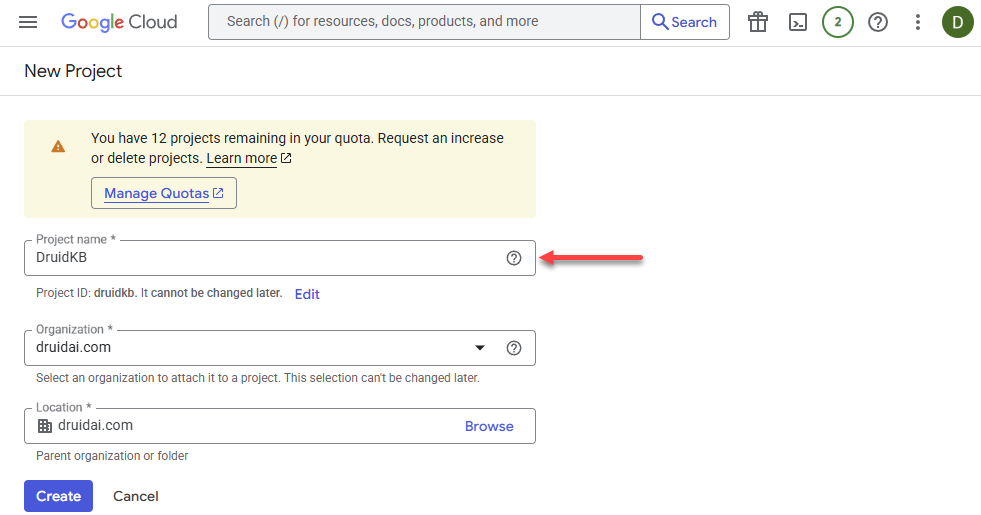
Task: Open the free trial gift icon
Action: (758, 23)
